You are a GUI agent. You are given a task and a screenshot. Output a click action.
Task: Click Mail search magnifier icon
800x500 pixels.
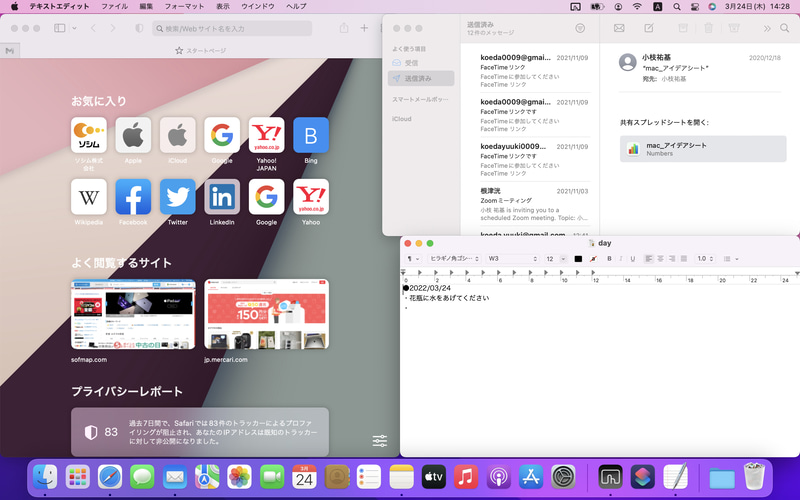pos(785,29)
